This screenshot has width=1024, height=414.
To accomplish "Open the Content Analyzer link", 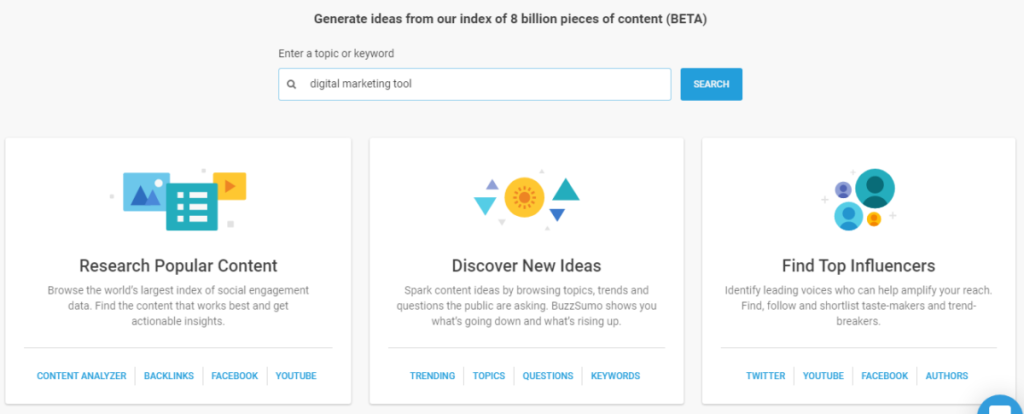I will (x=82, y=376).
